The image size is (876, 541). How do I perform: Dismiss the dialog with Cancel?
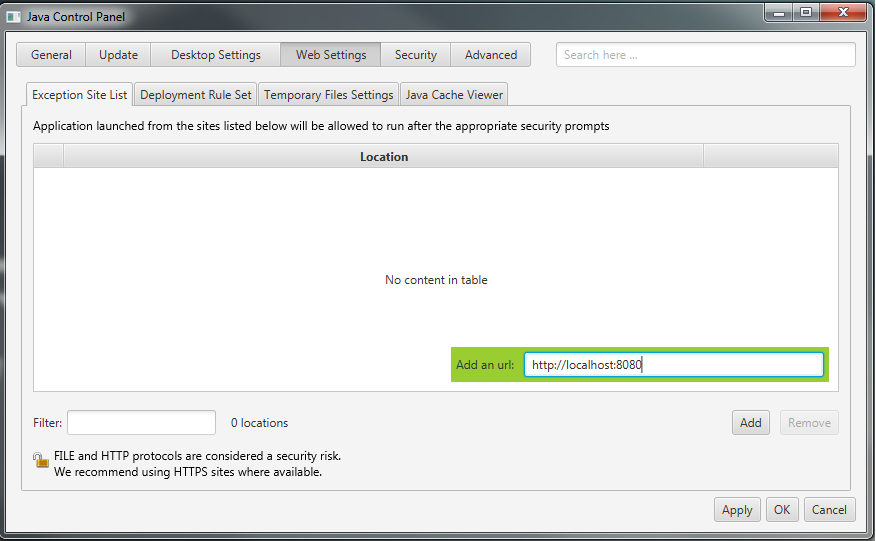pyautogui.click(x=829, y=510)
